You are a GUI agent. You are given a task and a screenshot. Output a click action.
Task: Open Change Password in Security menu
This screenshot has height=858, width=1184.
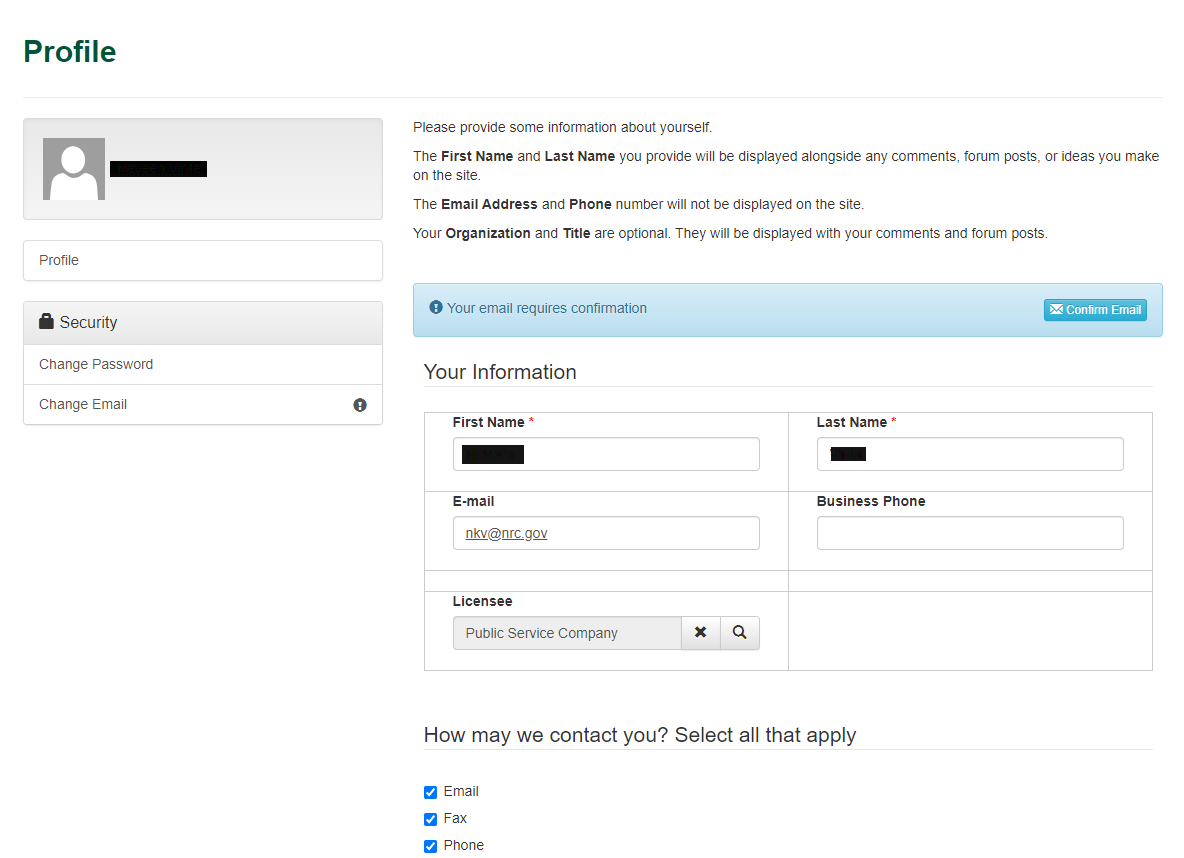click(96, 364)
